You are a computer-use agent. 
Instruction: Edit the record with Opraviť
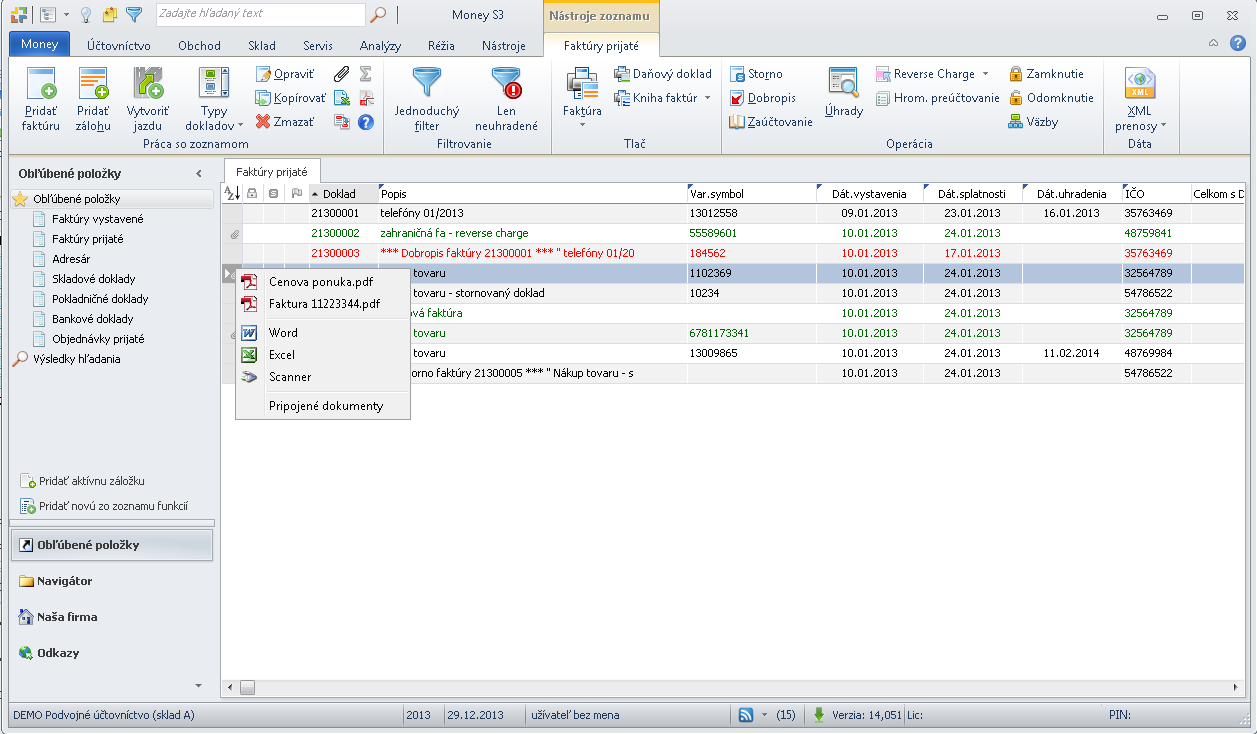point(285,74)
